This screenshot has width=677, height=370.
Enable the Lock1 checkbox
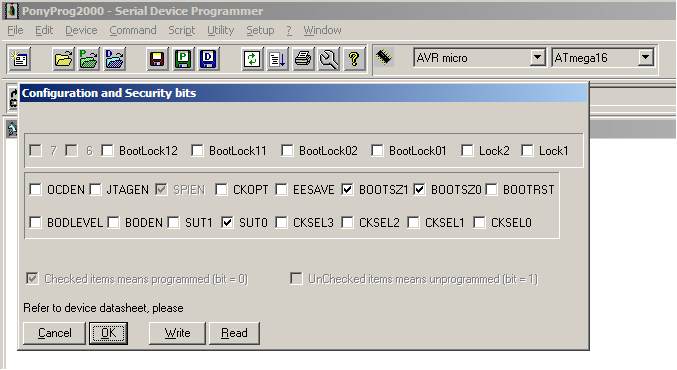(527, 150)
